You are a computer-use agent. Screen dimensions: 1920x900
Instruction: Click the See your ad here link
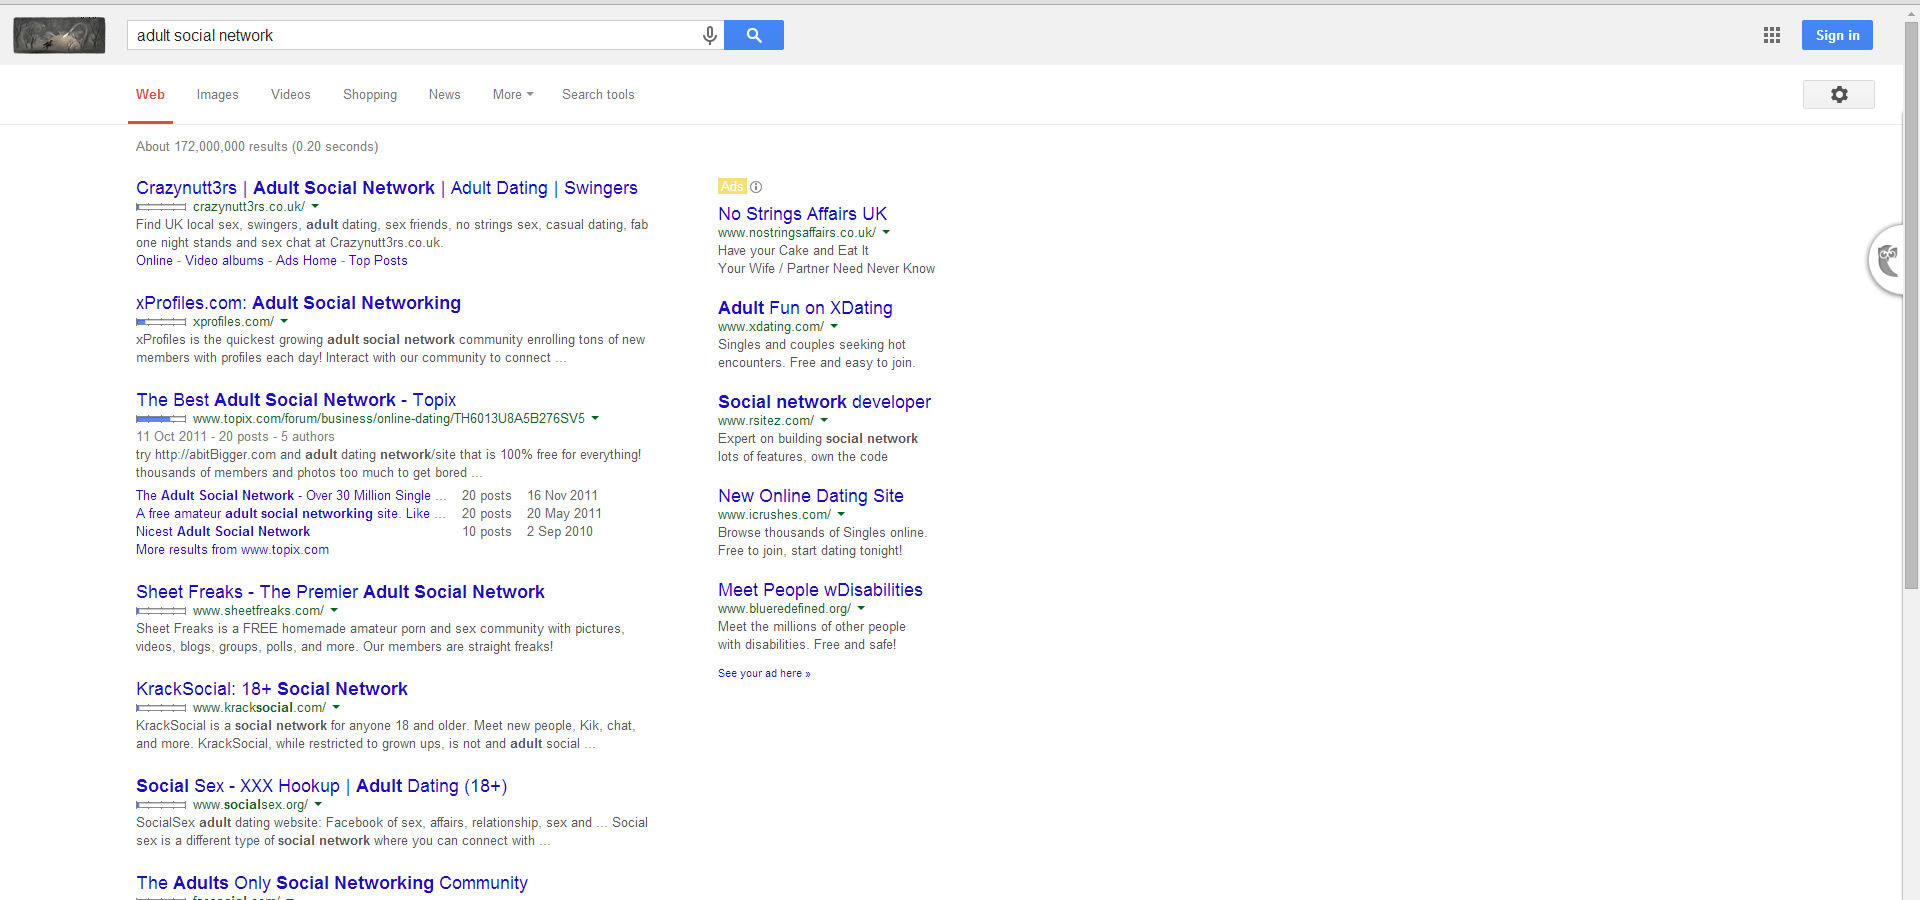pyautogui.click(x=764, y=674)
